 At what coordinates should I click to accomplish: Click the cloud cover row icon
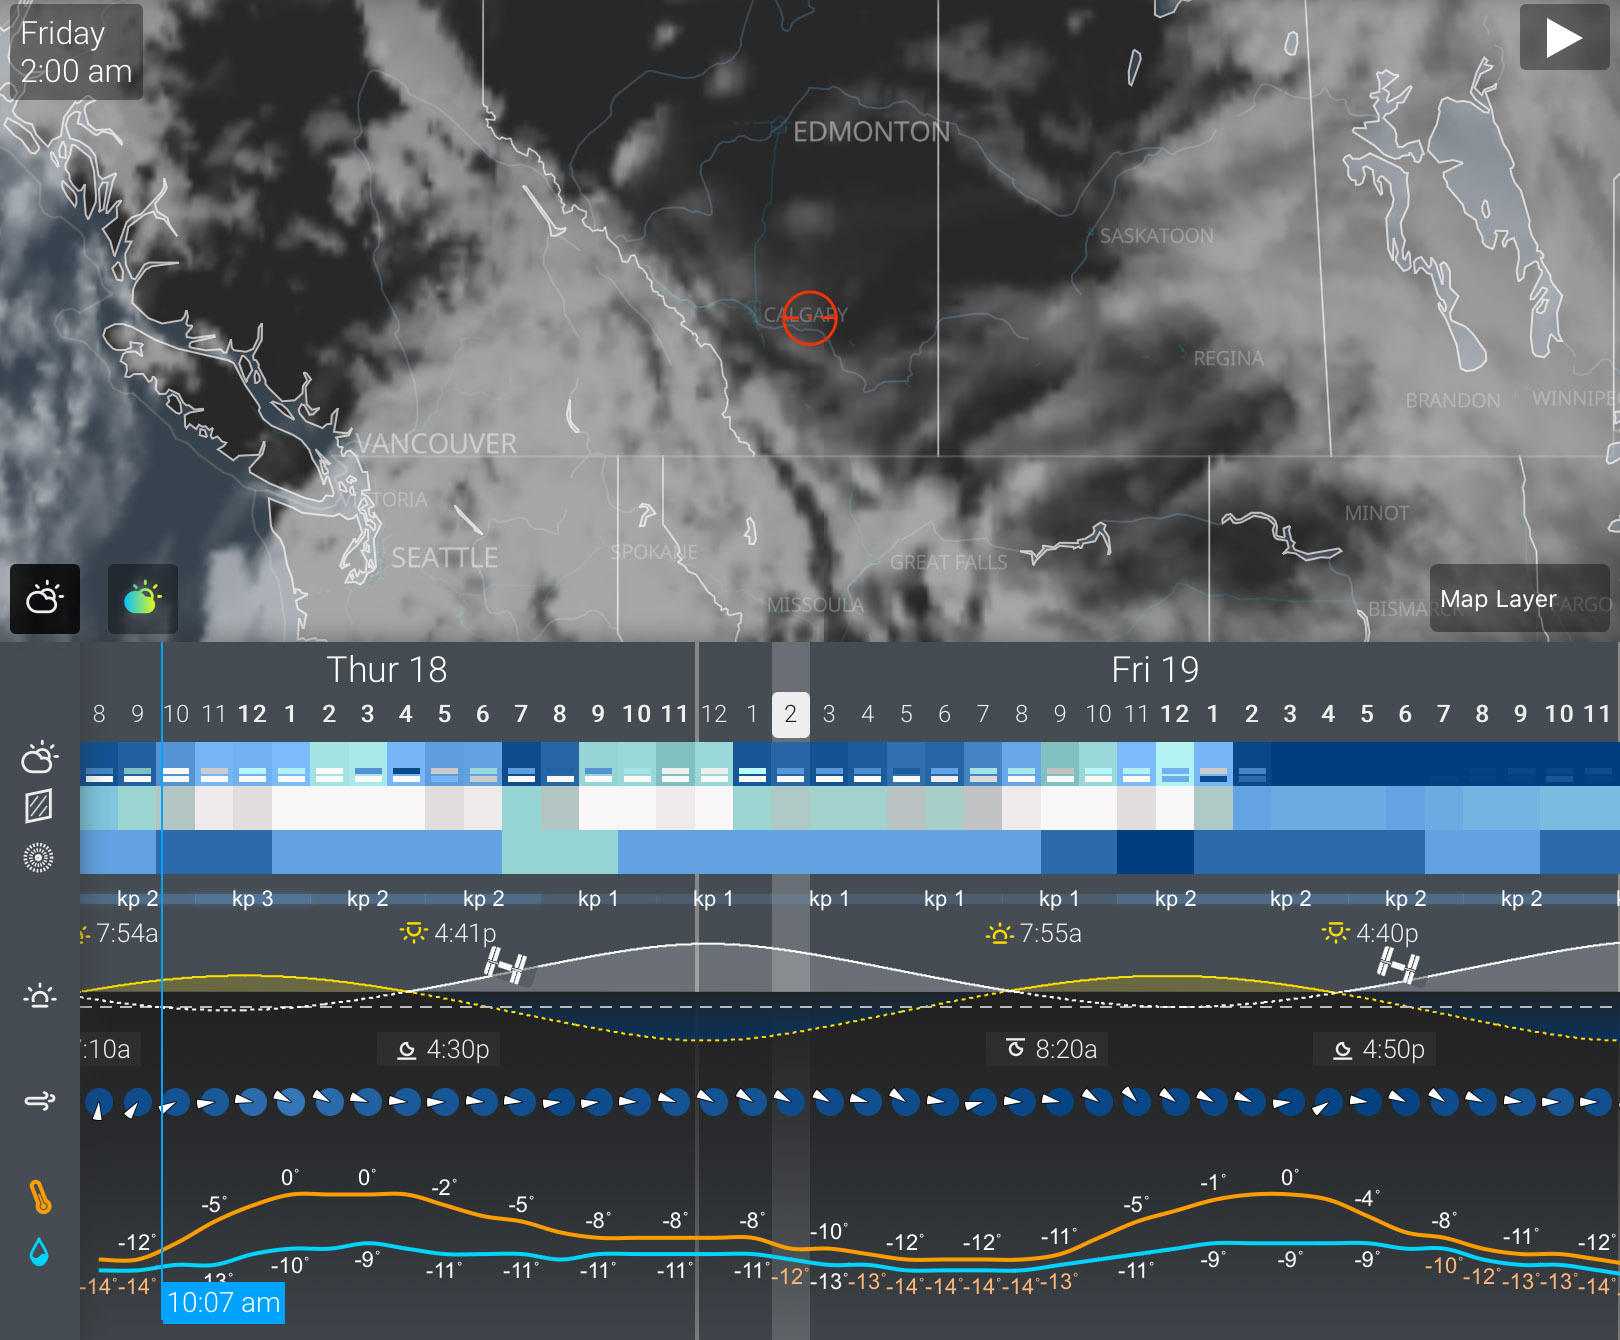pos(39,758)
